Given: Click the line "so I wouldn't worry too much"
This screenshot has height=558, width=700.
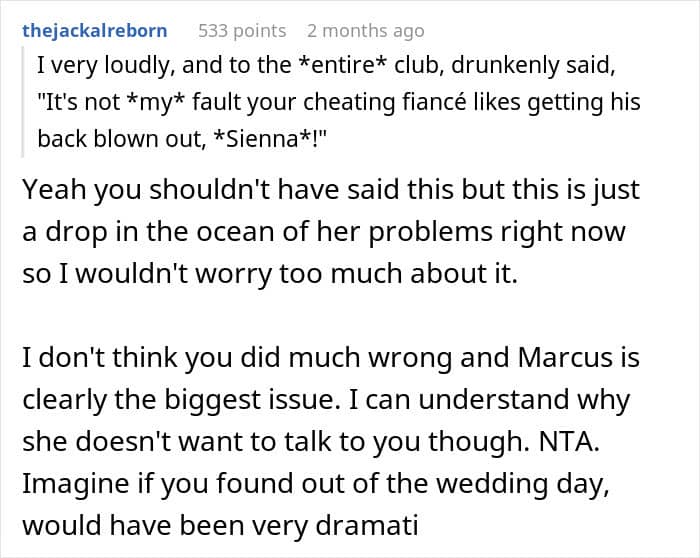Looking at the screenshot, I should coord(270,274).
